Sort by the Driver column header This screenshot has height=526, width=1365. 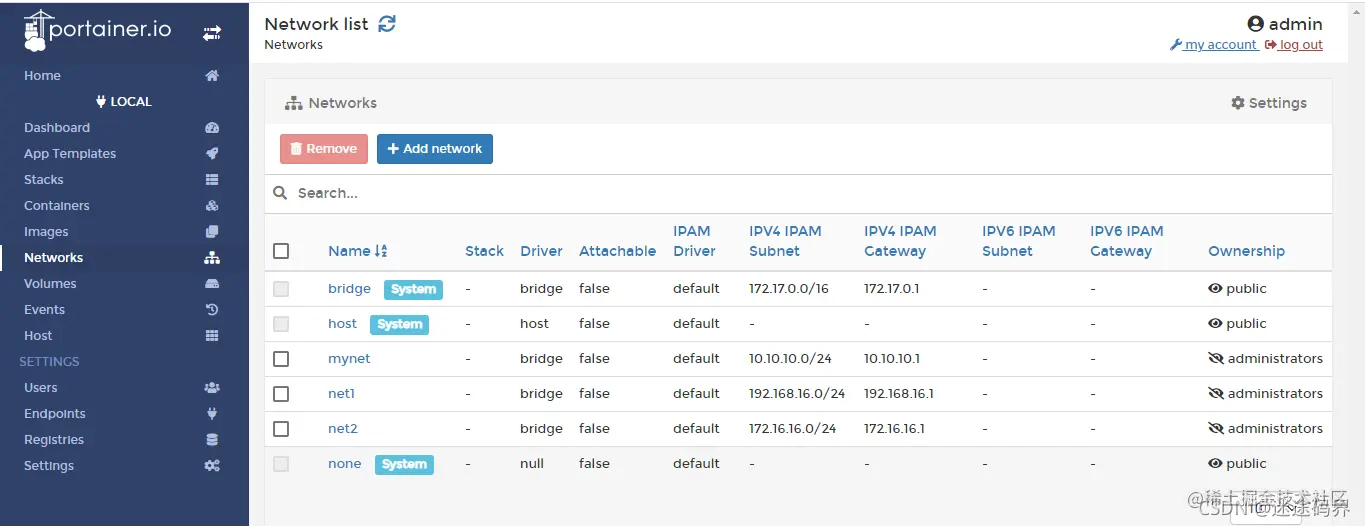[x=541, y=251]
